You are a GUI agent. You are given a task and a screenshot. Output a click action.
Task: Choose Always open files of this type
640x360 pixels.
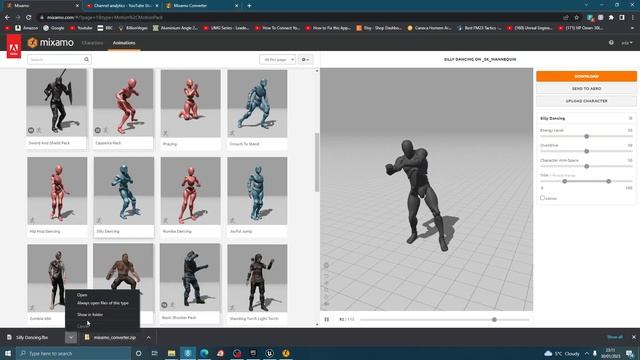(x=103, y=303)
